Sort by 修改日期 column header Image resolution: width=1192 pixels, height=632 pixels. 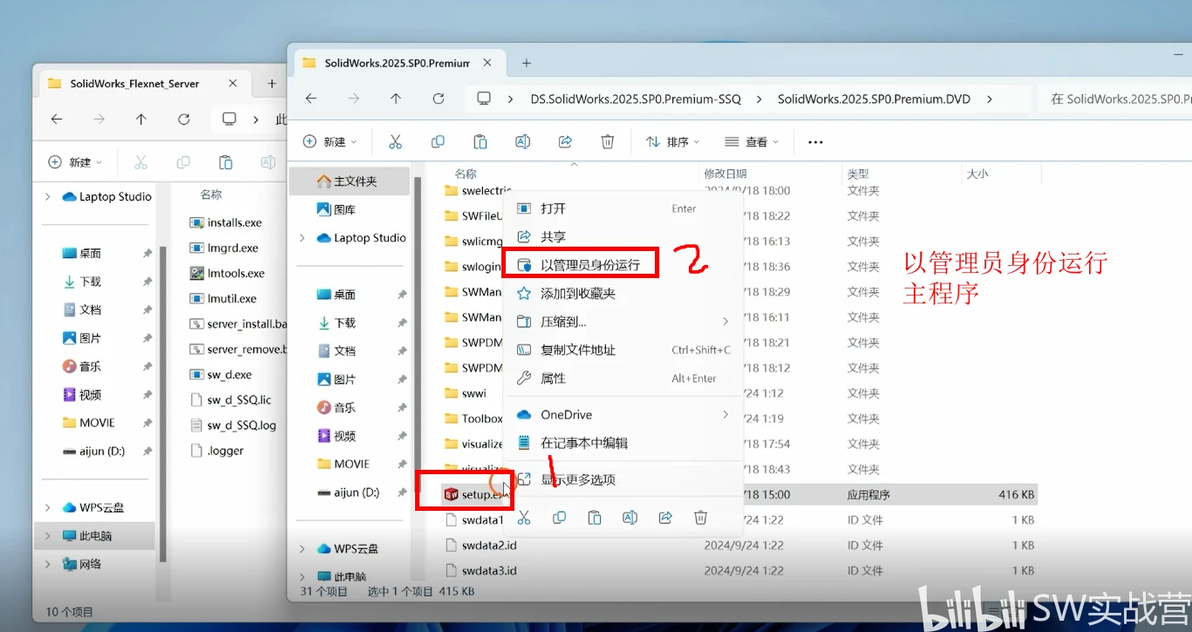click(725, 173)
